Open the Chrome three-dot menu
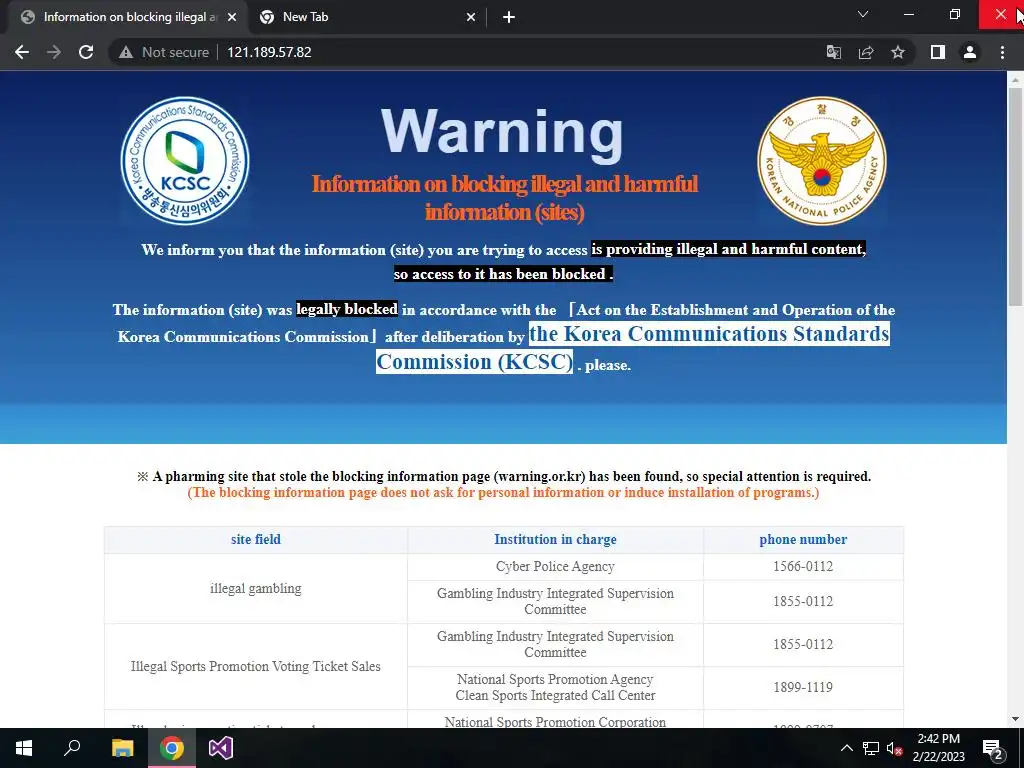 (1002, 52)
